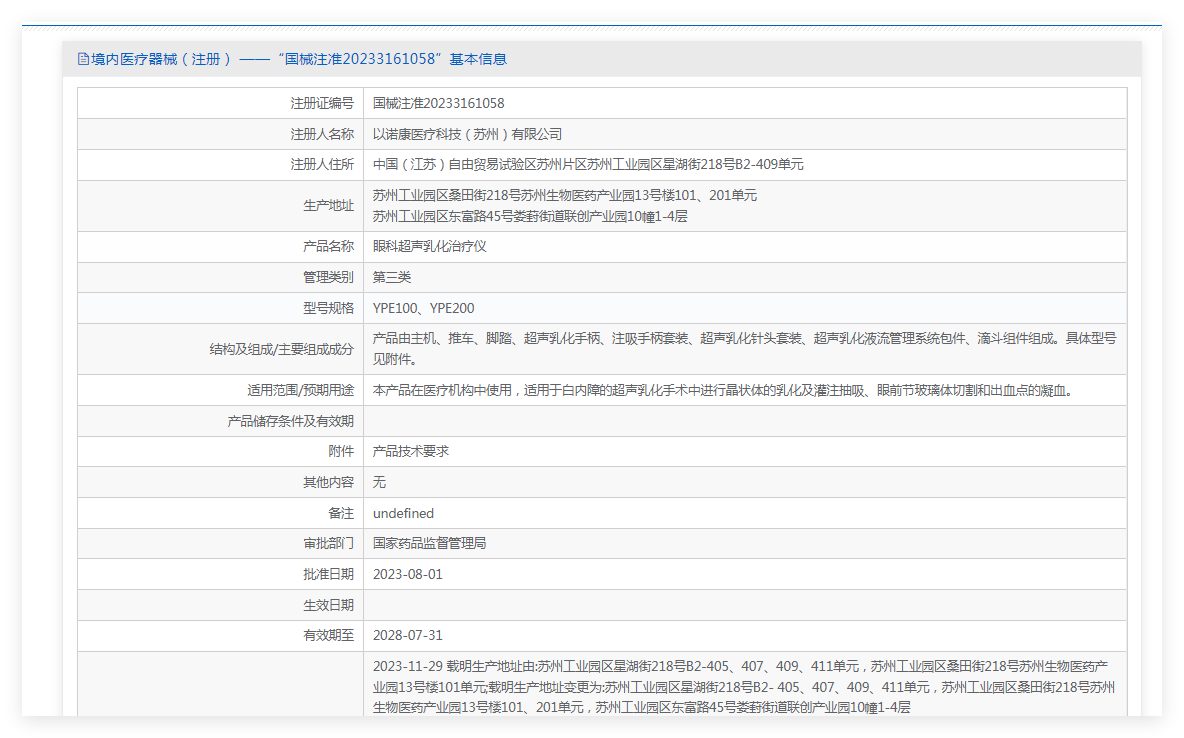Select expiry date 2028-07-31

408,636
